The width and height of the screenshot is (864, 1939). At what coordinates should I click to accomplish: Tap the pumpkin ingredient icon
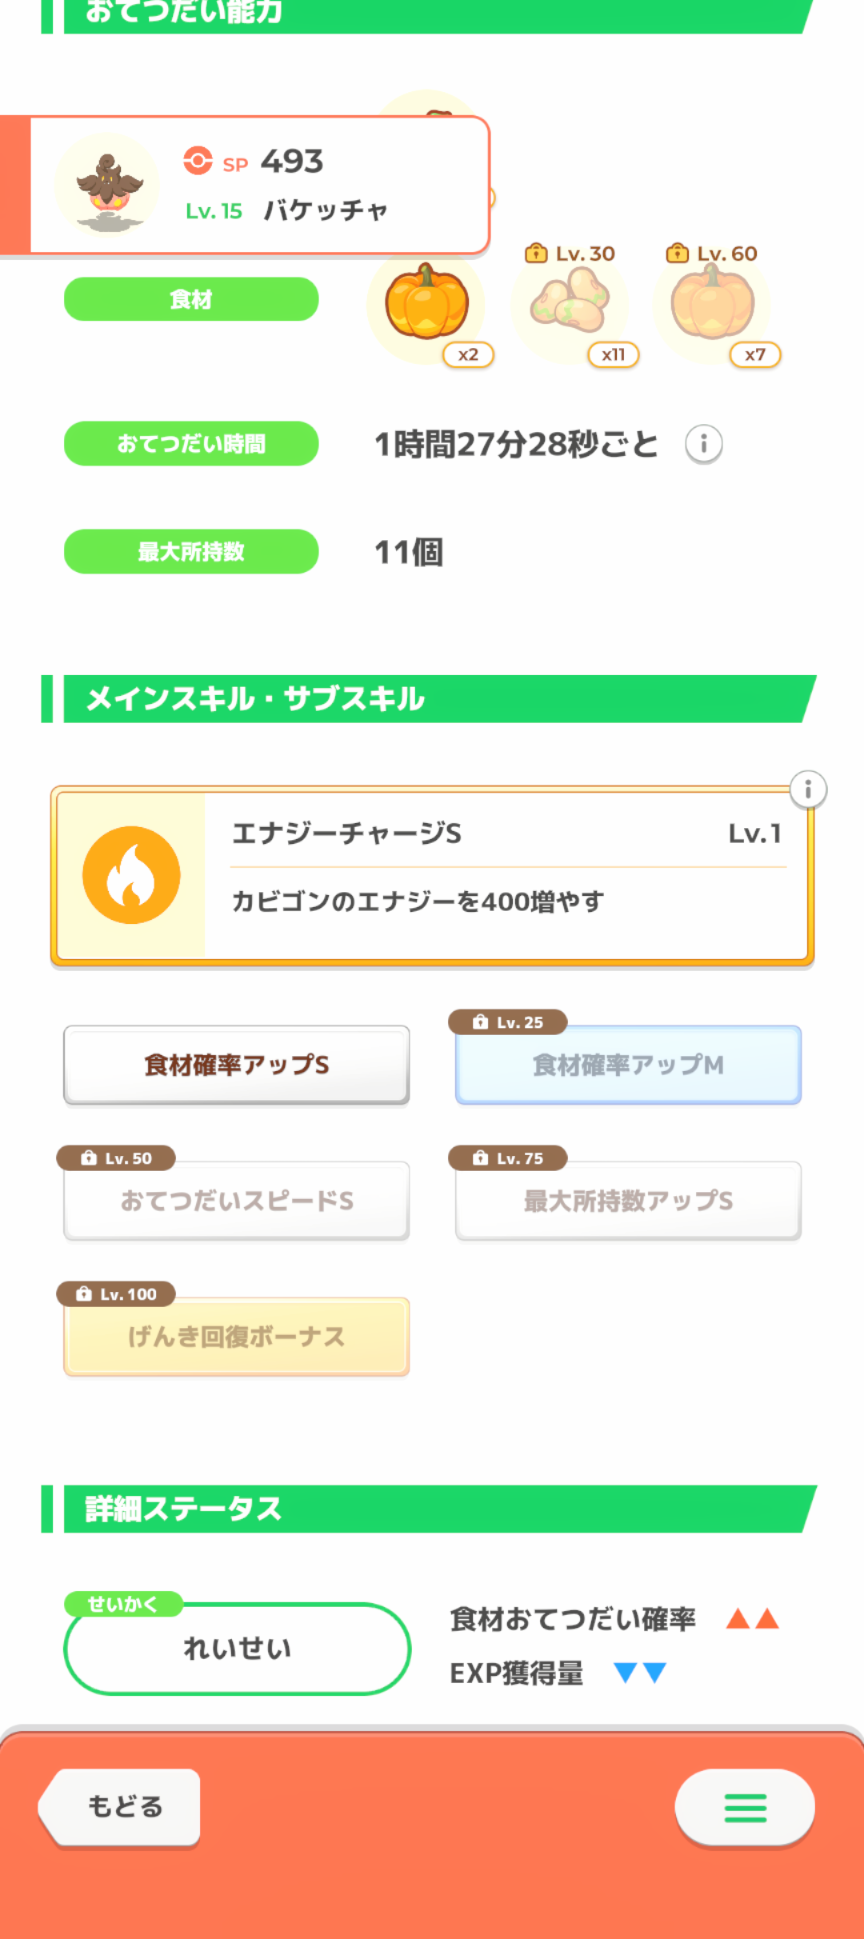(427, 303)
